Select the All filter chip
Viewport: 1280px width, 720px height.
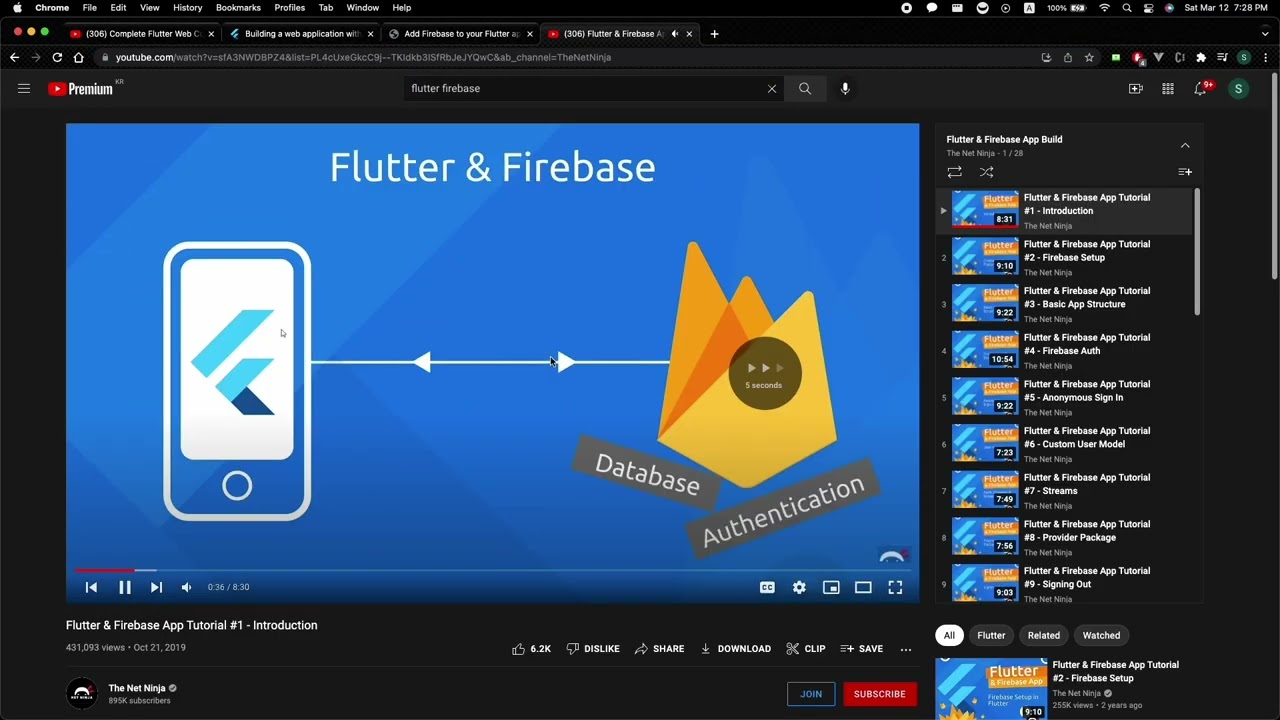click(x=949, y=636)
